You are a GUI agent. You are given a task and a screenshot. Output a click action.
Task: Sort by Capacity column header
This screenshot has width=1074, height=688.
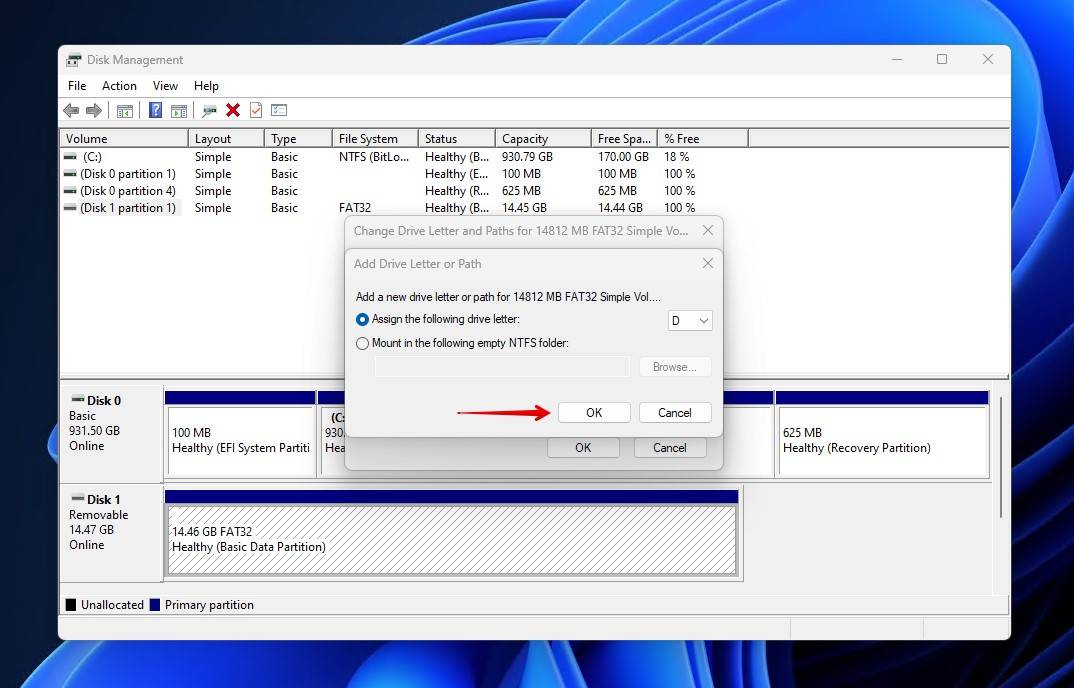543,138
